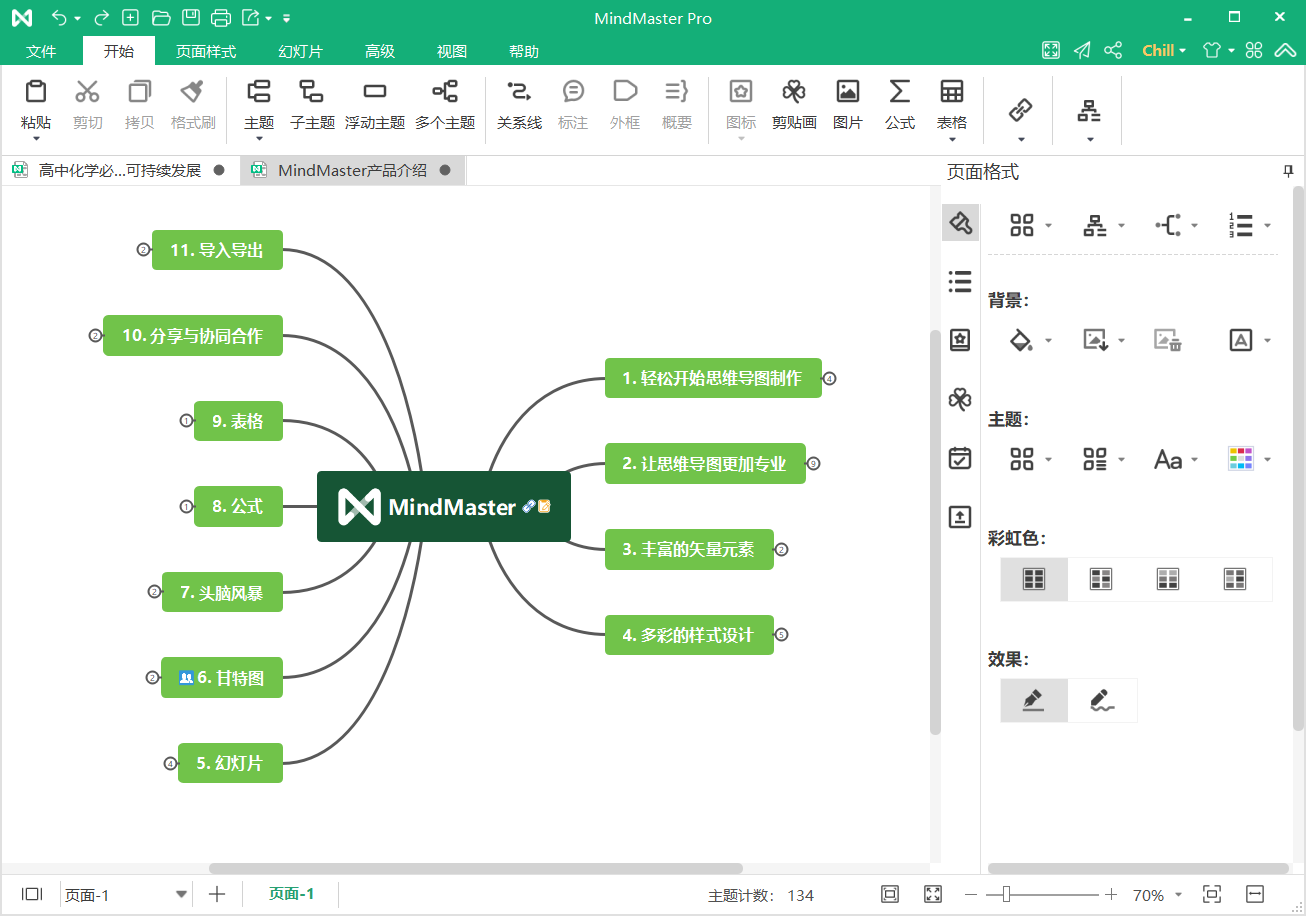
Task: Select the second rainbow color option
Action: coord(1101,579)
